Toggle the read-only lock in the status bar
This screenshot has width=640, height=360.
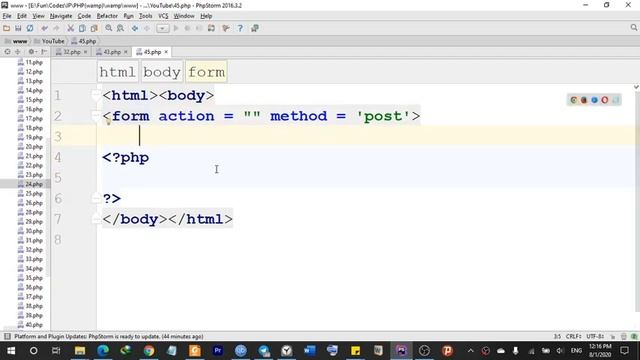pos(613,336)
